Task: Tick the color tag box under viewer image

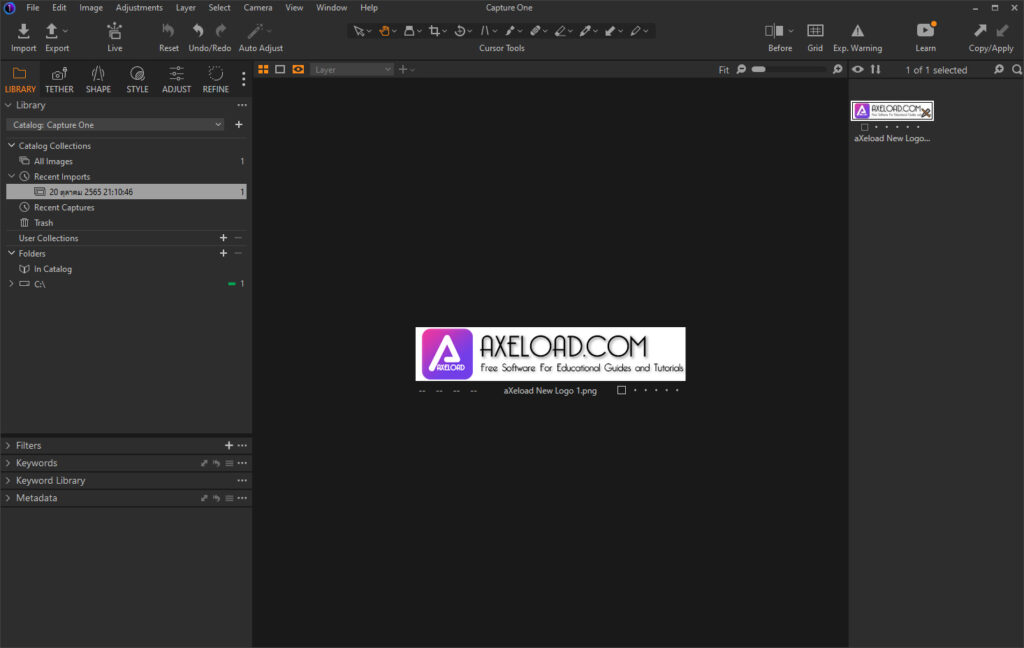Action: click(622, 390)
